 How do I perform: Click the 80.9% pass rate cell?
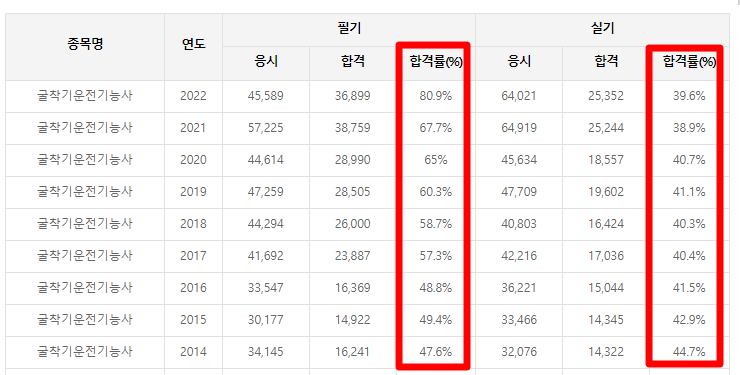(x=436, y=96)
